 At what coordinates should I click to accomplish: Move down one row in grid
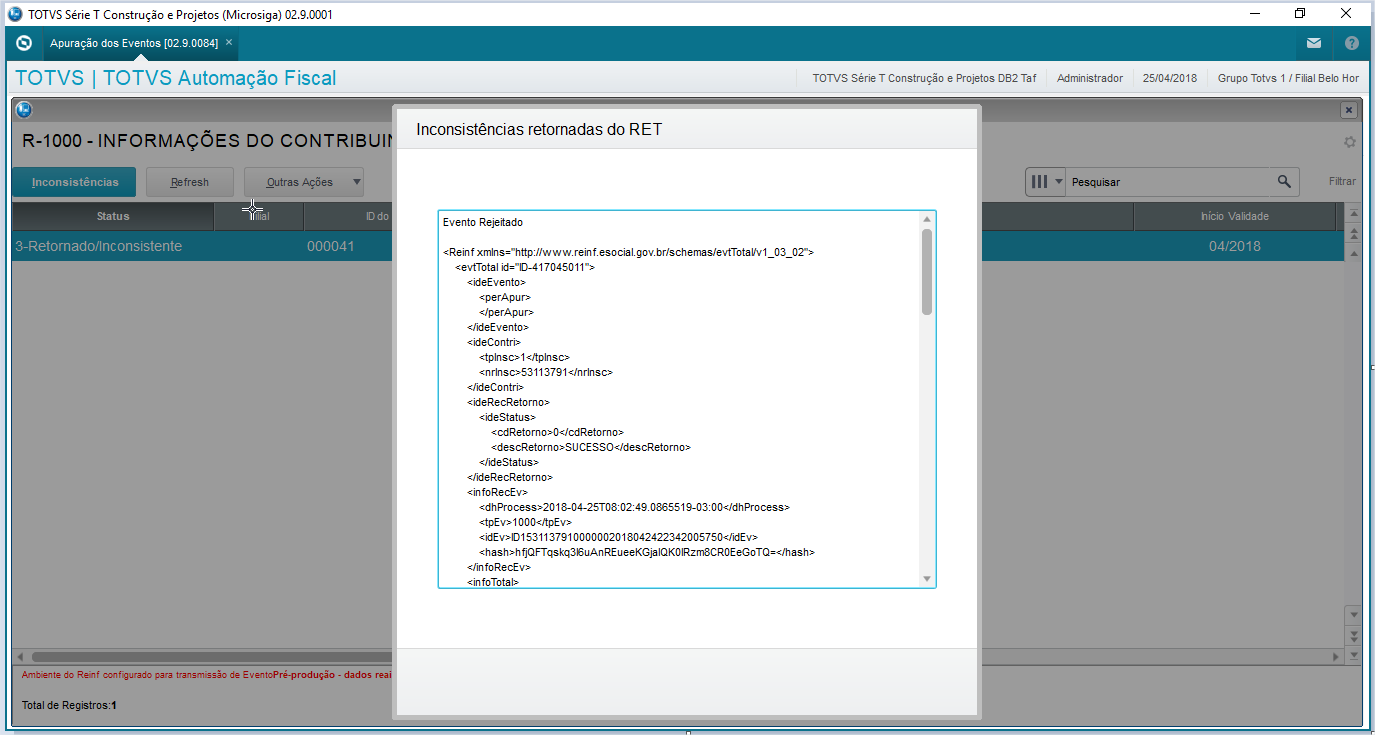point(1354,614)
